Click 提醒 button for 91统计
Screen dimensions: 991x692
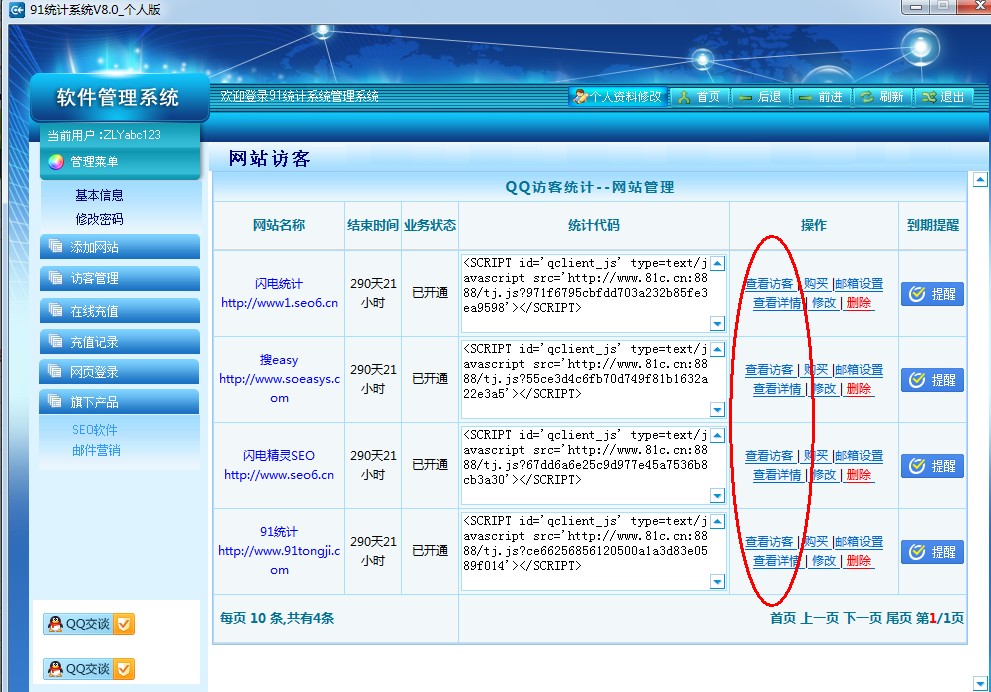(932, 552)
